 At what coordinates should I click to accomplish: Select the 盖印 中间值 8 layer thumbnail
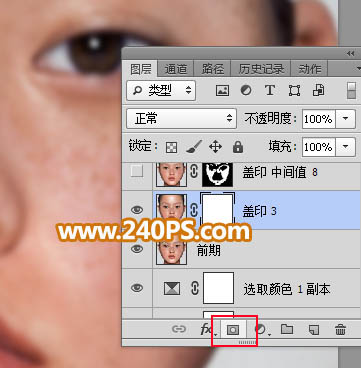point(171,174)
